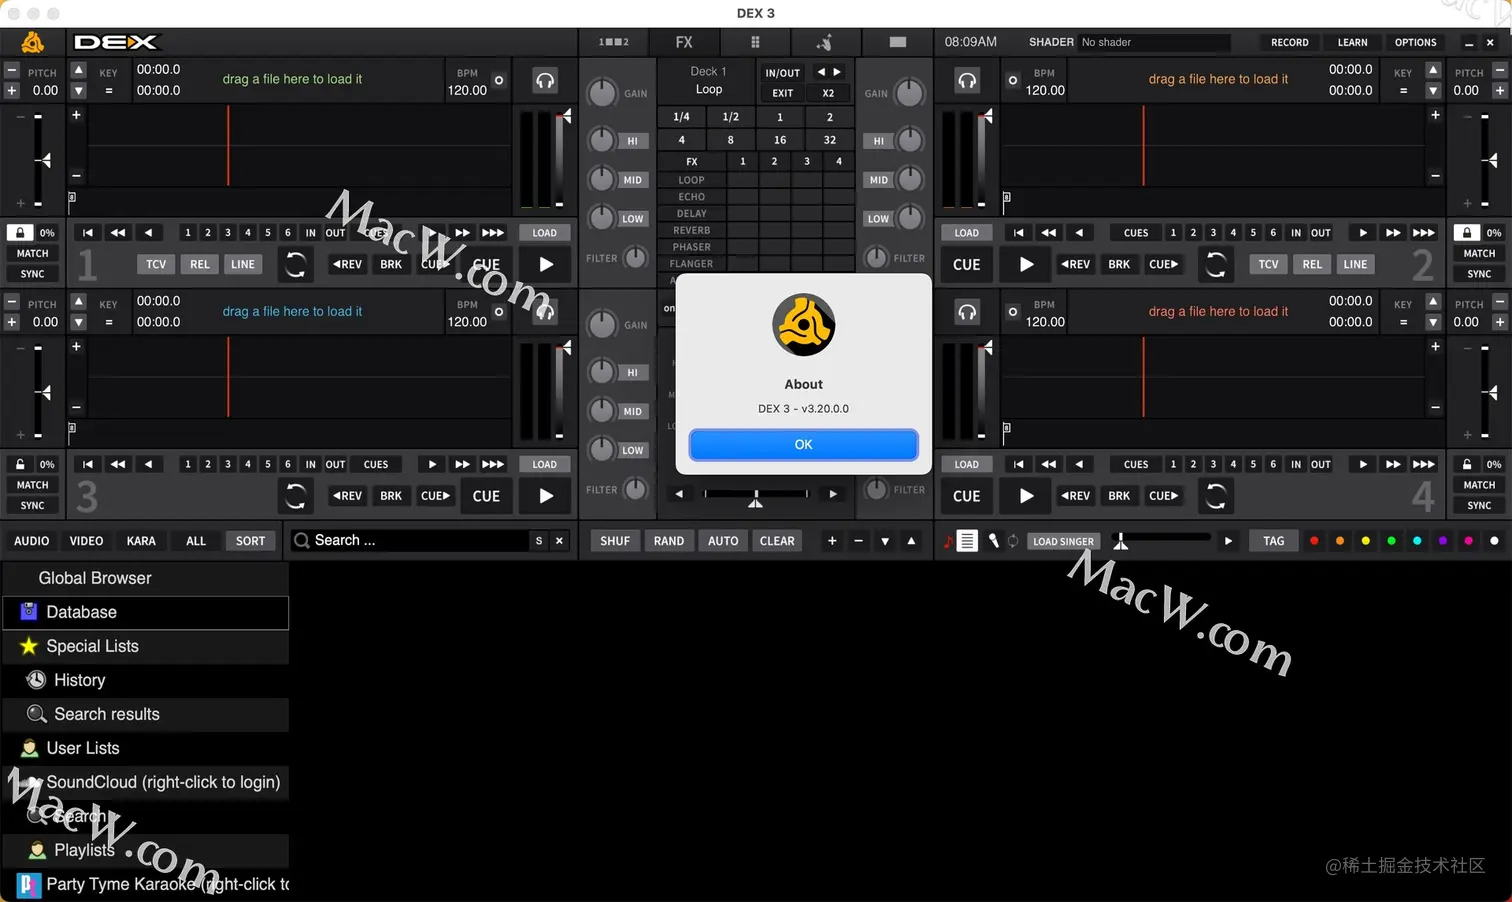Toggle the lock icon on deck 4
The image size is (1512, 902).
1467,465
